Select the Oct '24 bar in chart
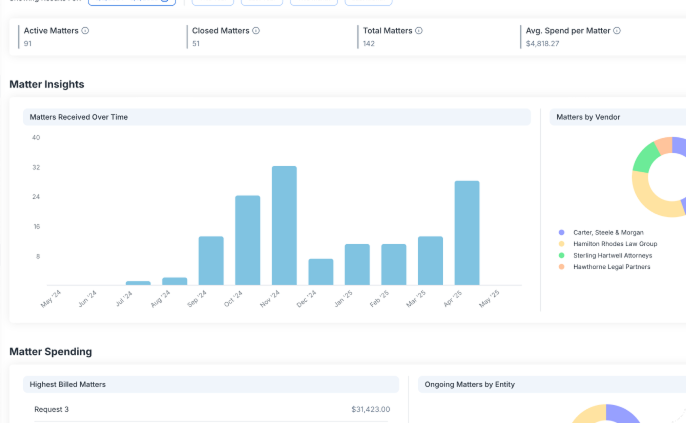The height and width of the screenshot is (429, 686). coord(248,241)
